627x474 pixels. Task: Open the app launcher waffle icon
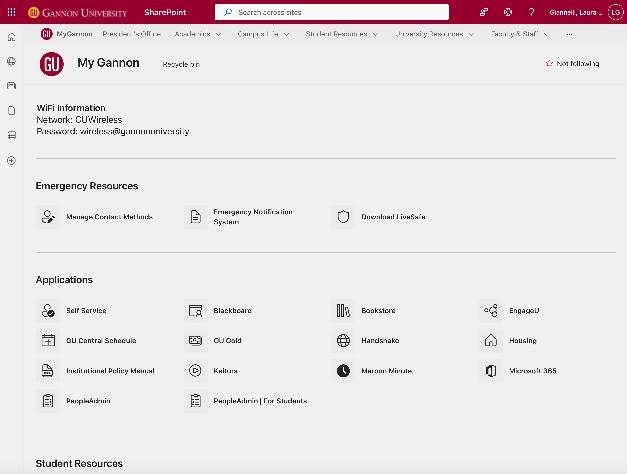[12, 12]
